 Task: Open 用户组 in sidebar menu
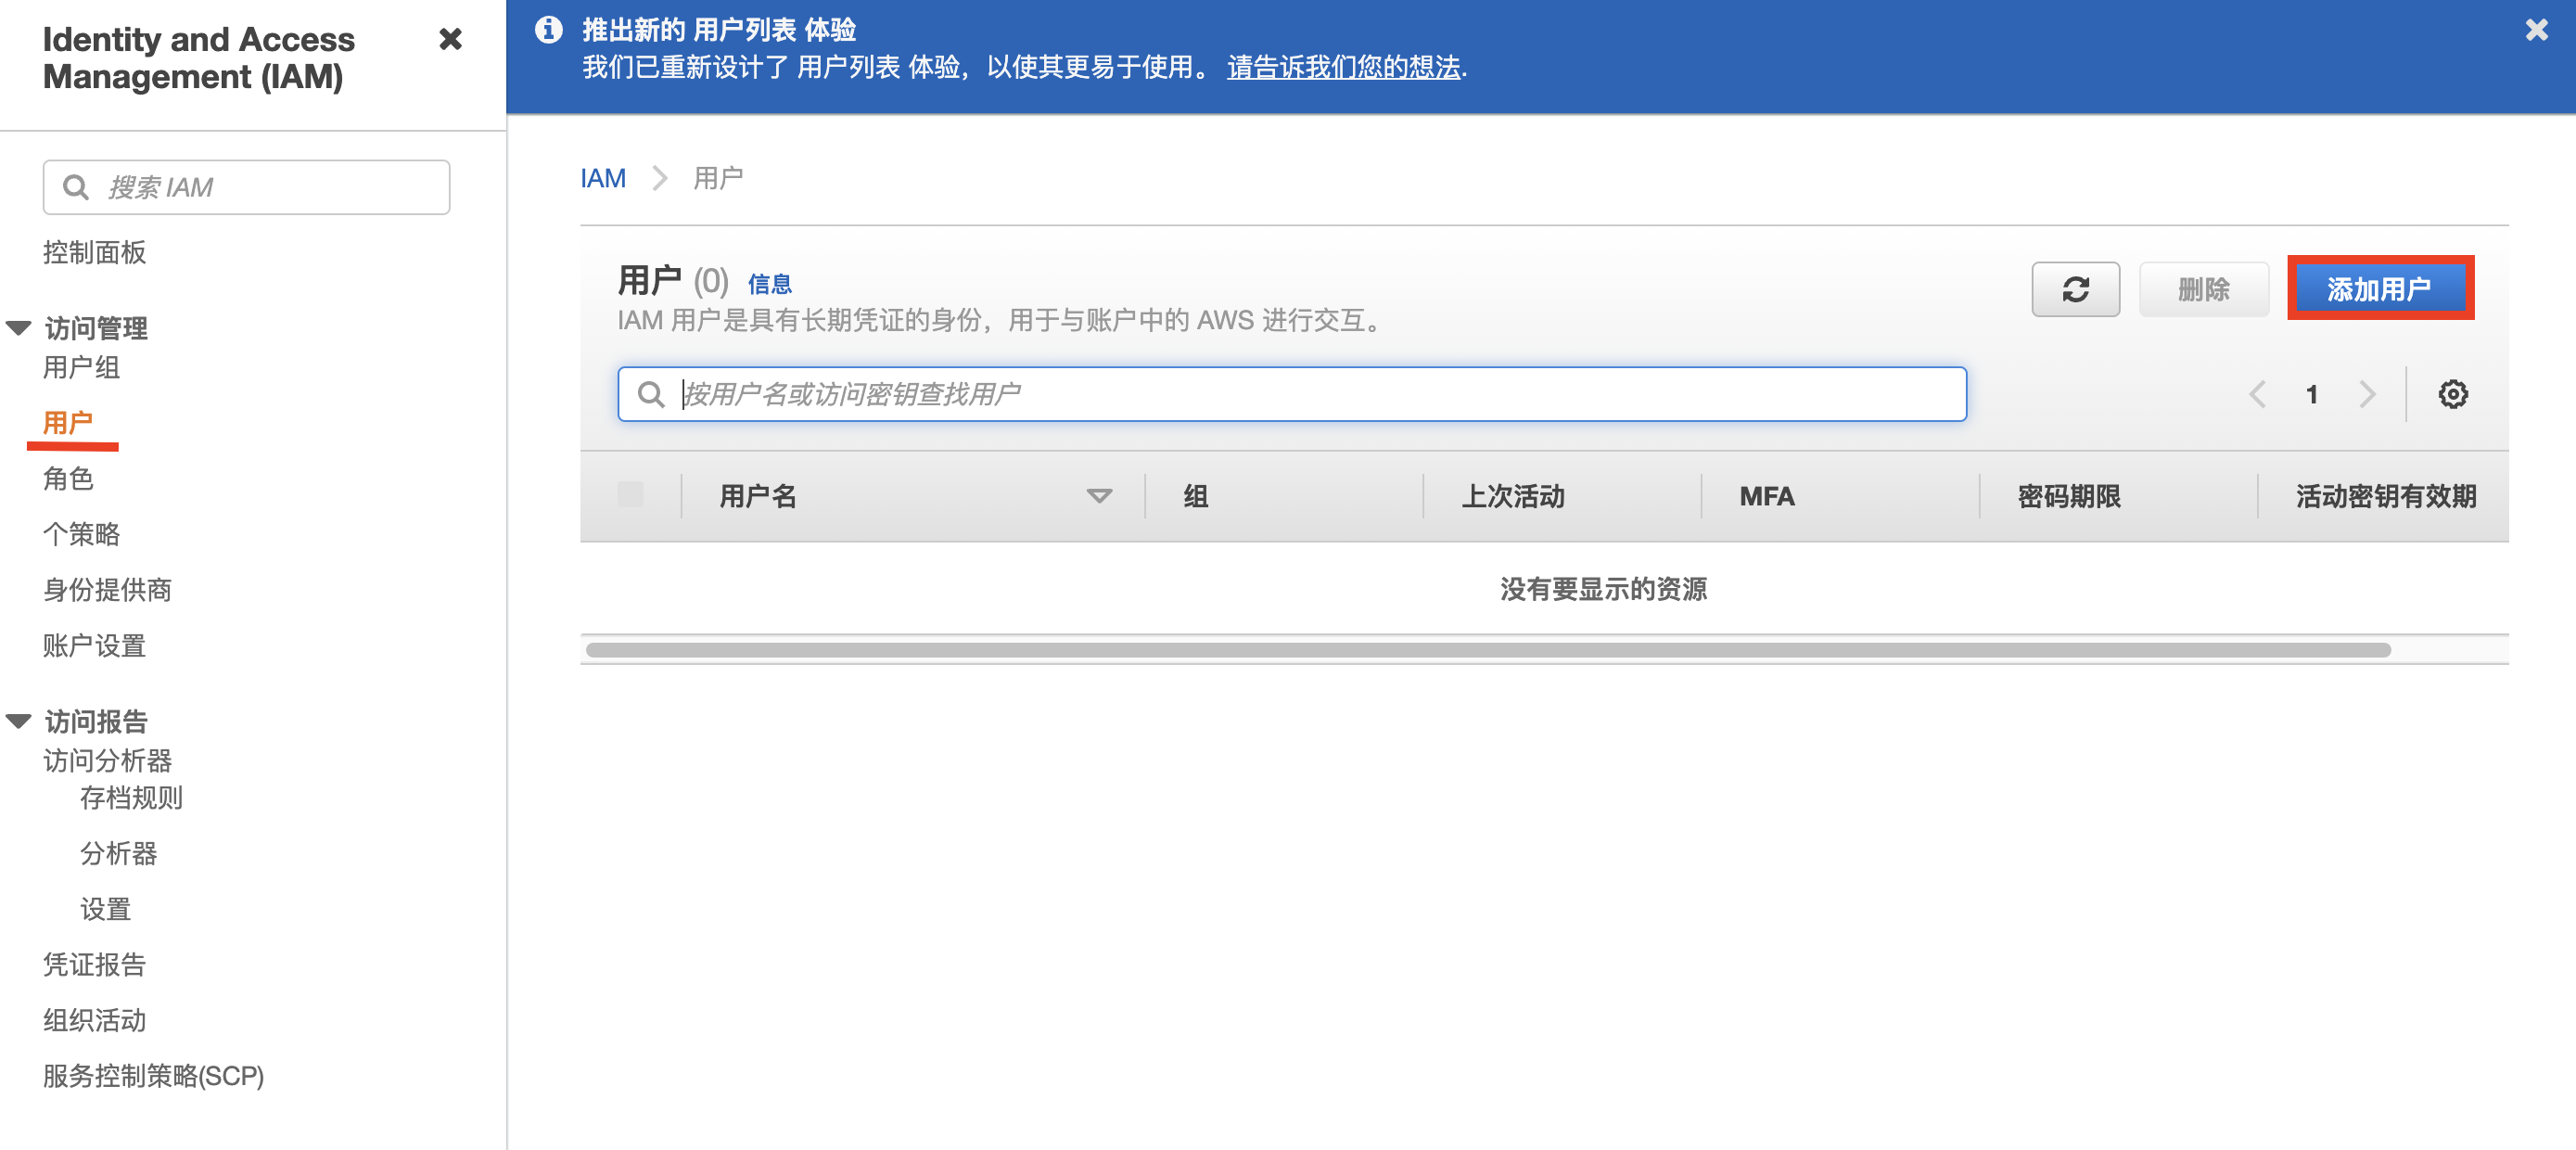[x=81, y=367]
